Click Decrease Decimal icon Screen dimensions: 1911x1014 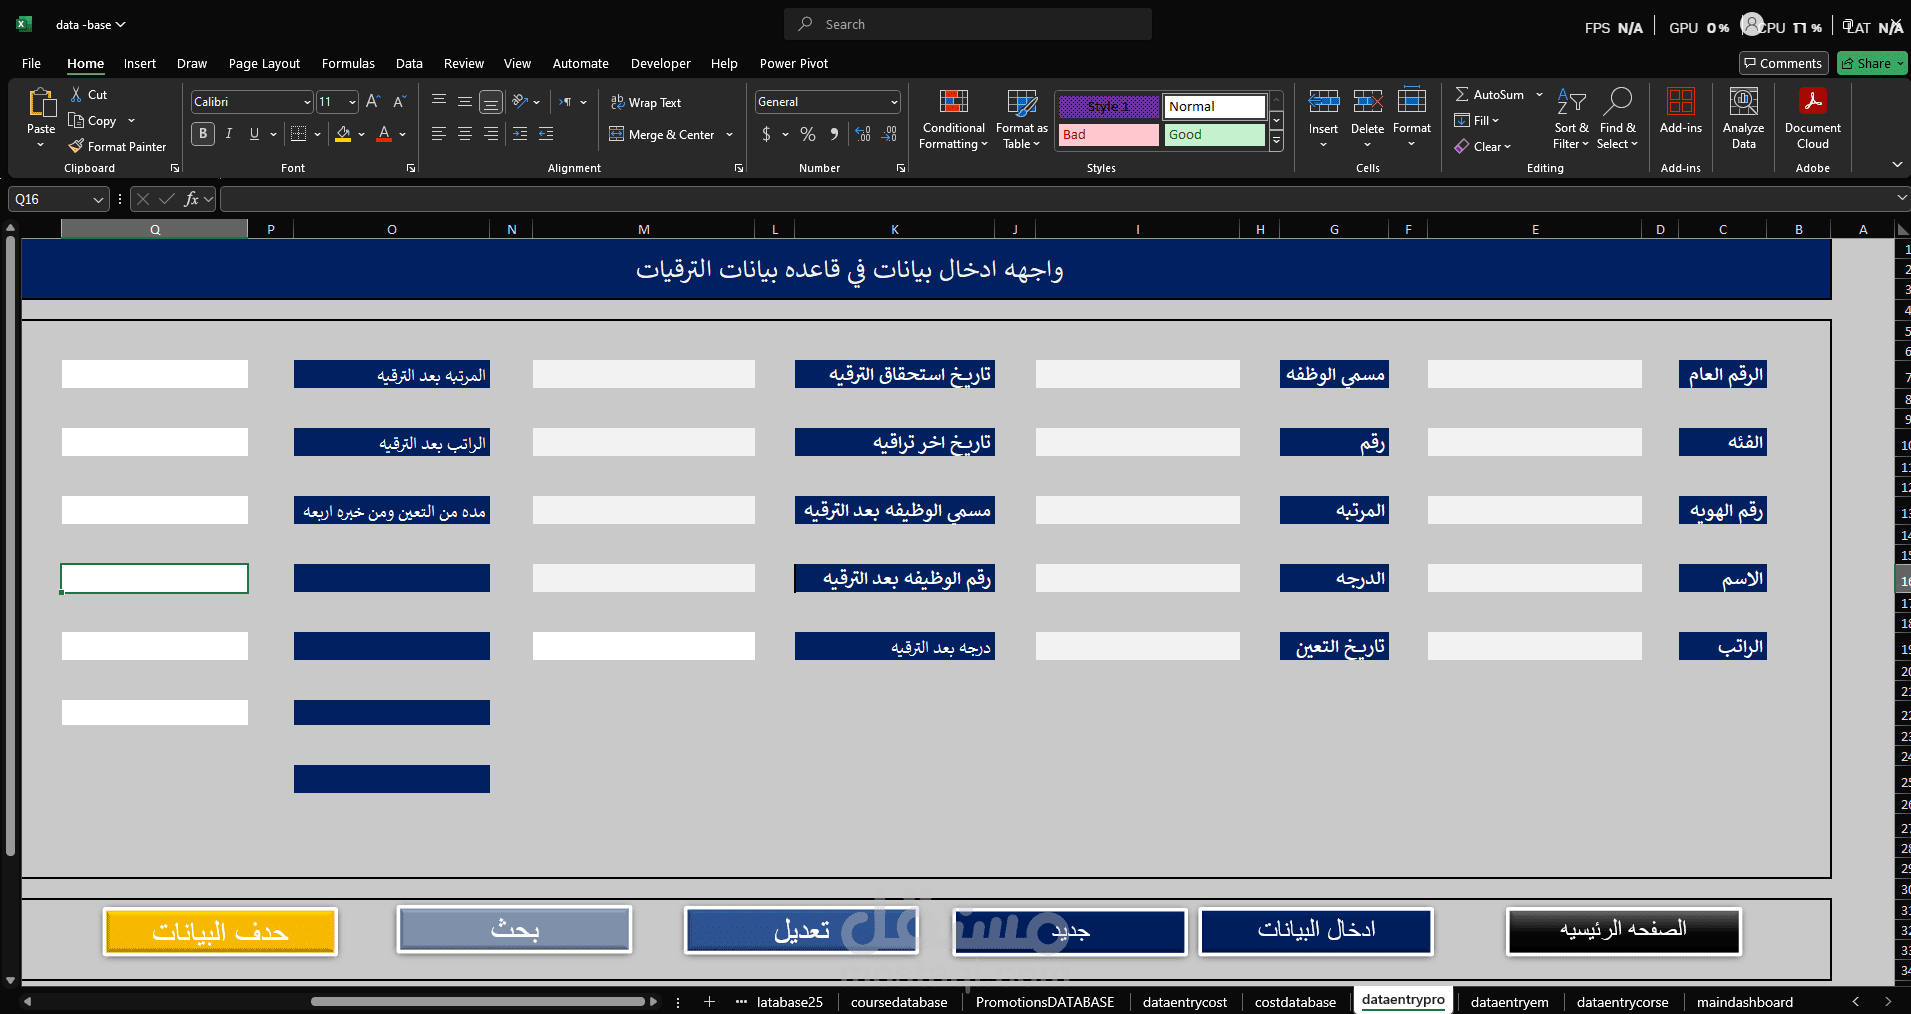(x=889, y=134)
